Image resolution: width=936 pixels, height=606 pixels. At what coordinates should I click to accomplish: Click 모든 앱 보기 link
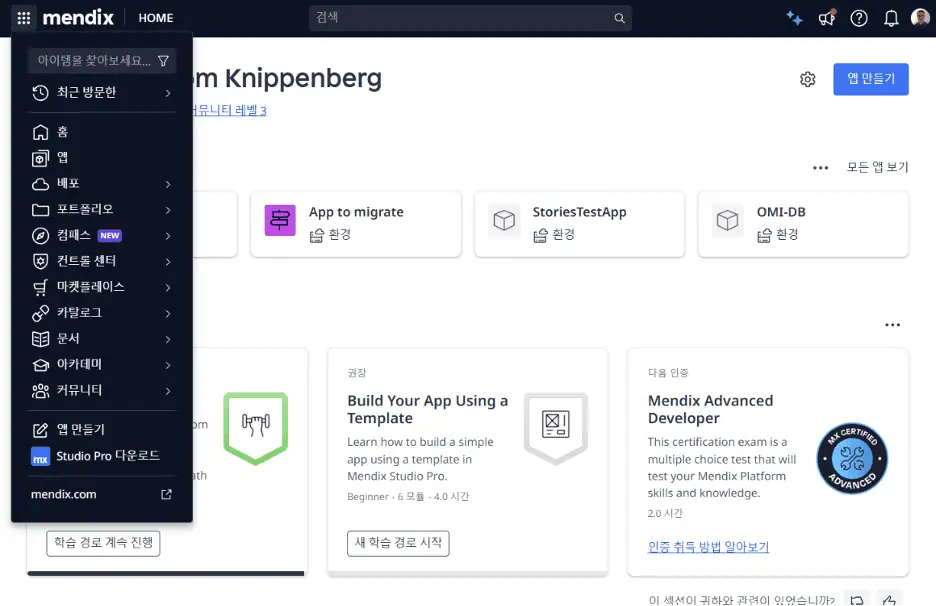coord(878,167)
